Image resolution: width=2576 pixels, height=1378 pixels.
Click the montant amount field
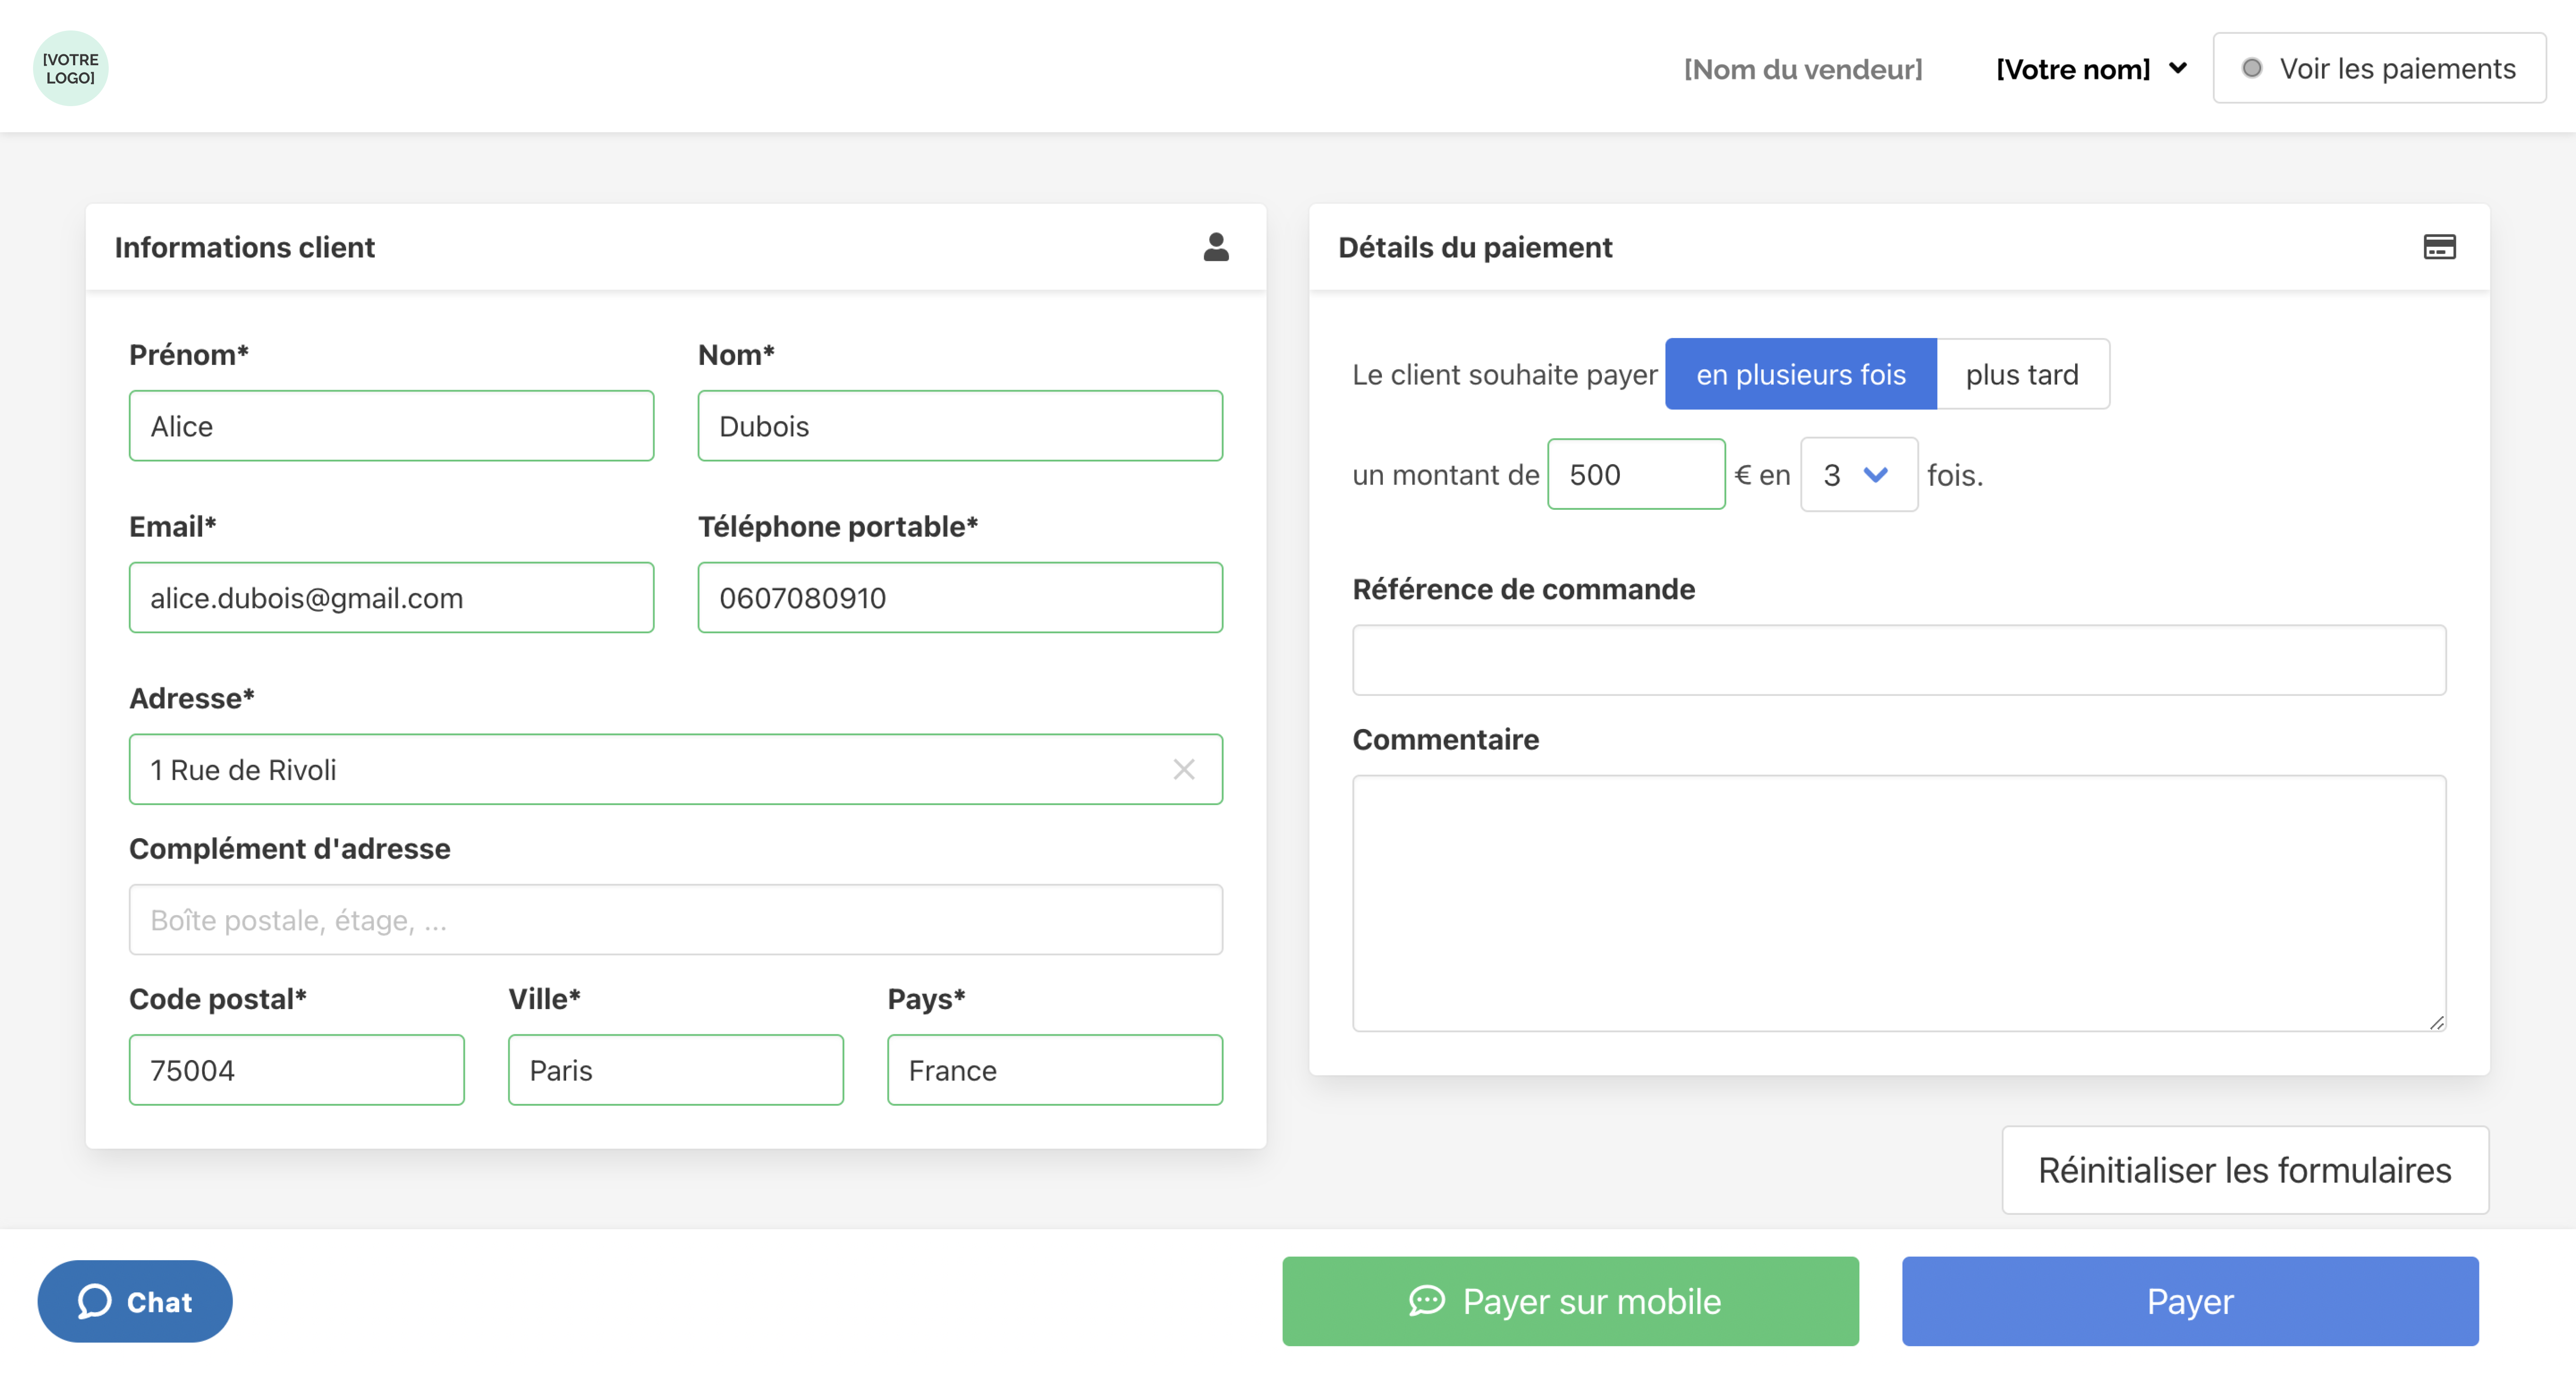pos(1636,474)
